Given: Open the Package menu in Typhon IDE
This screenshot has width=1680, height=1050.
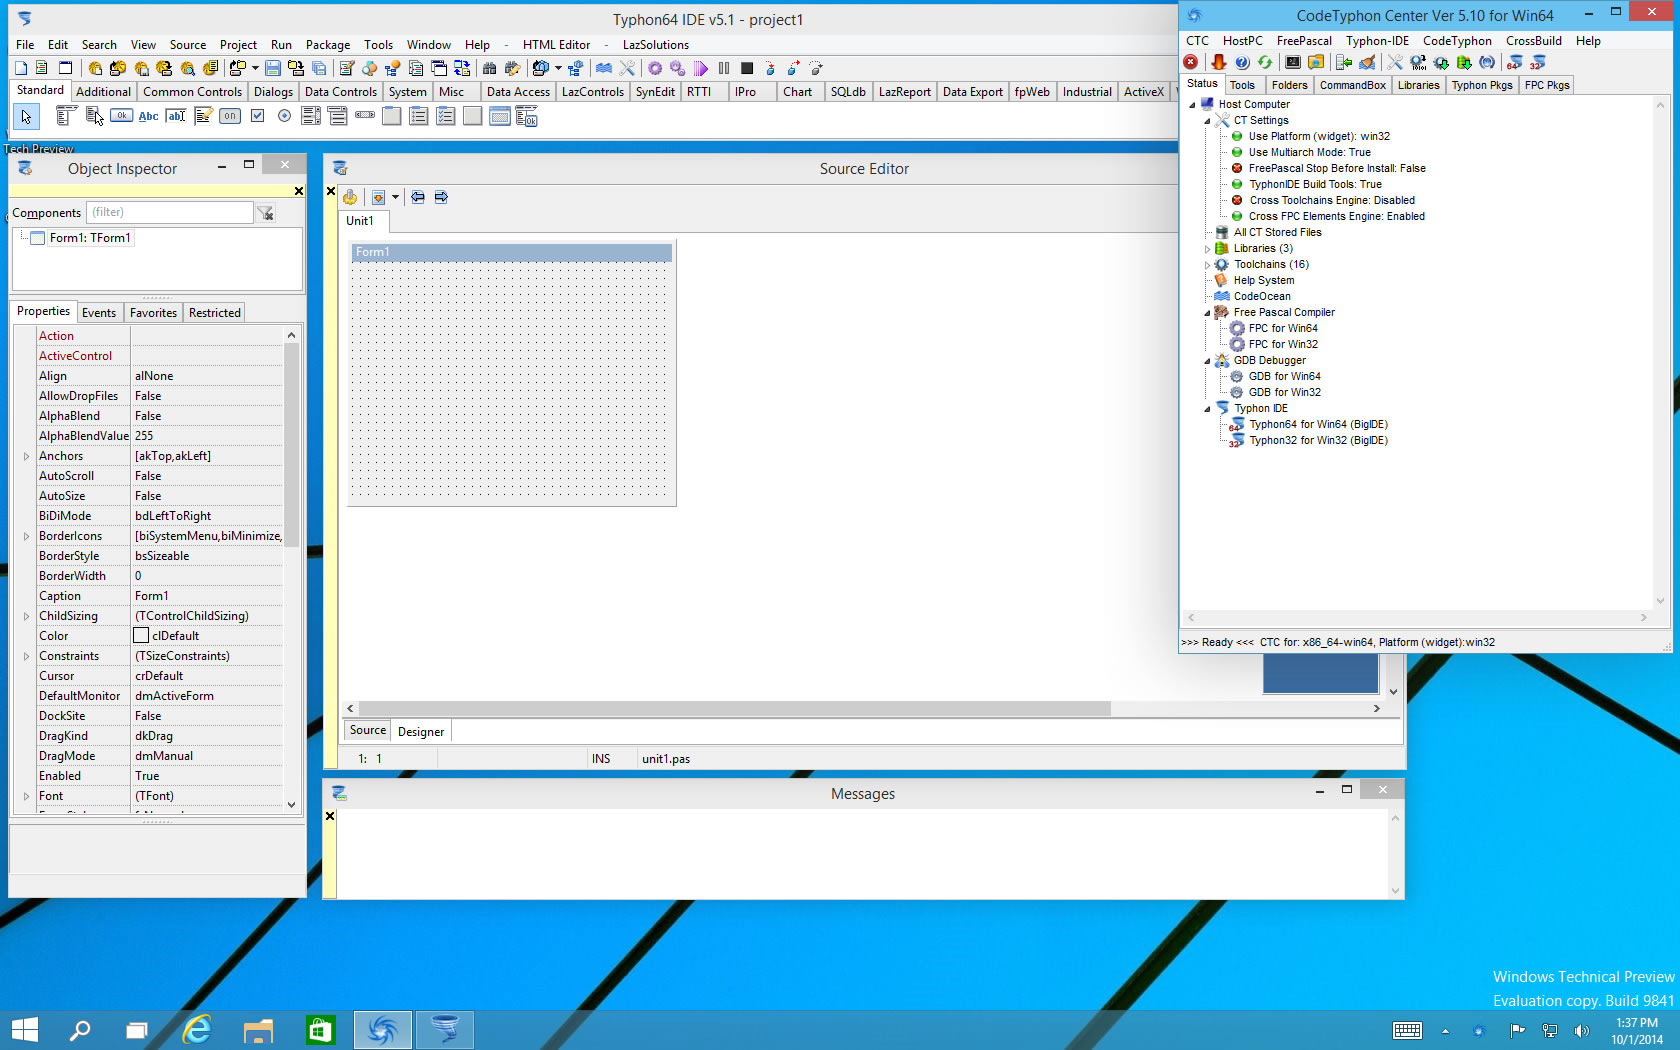Looking at the screenshot, I should coord(327,45).
